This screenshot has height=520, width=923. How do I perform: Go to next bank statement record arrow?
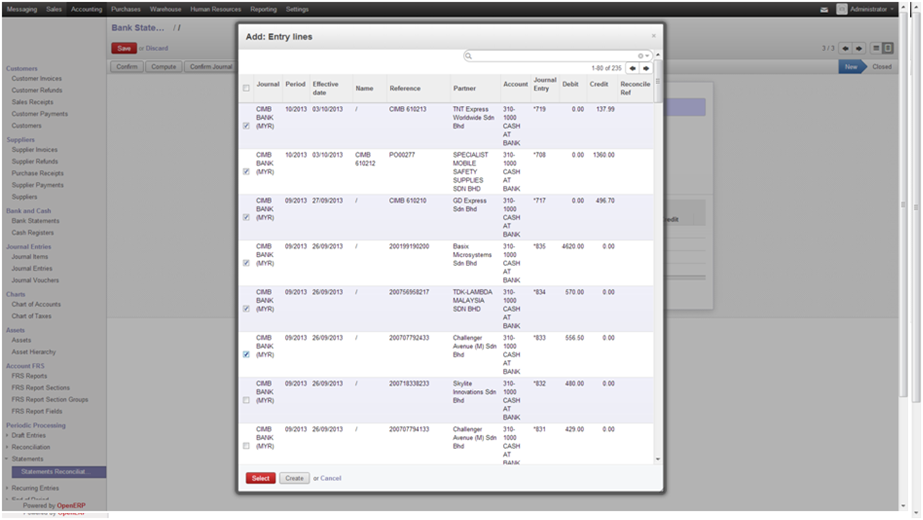pos(859,48)
